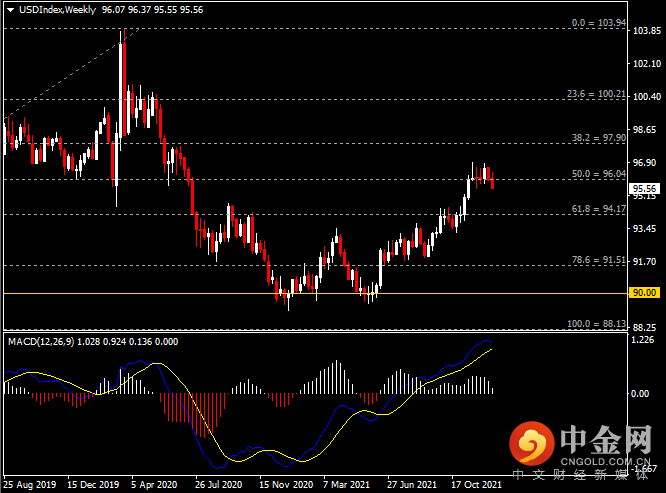Click the 27 Jun 2021 date label

point(412,485)
